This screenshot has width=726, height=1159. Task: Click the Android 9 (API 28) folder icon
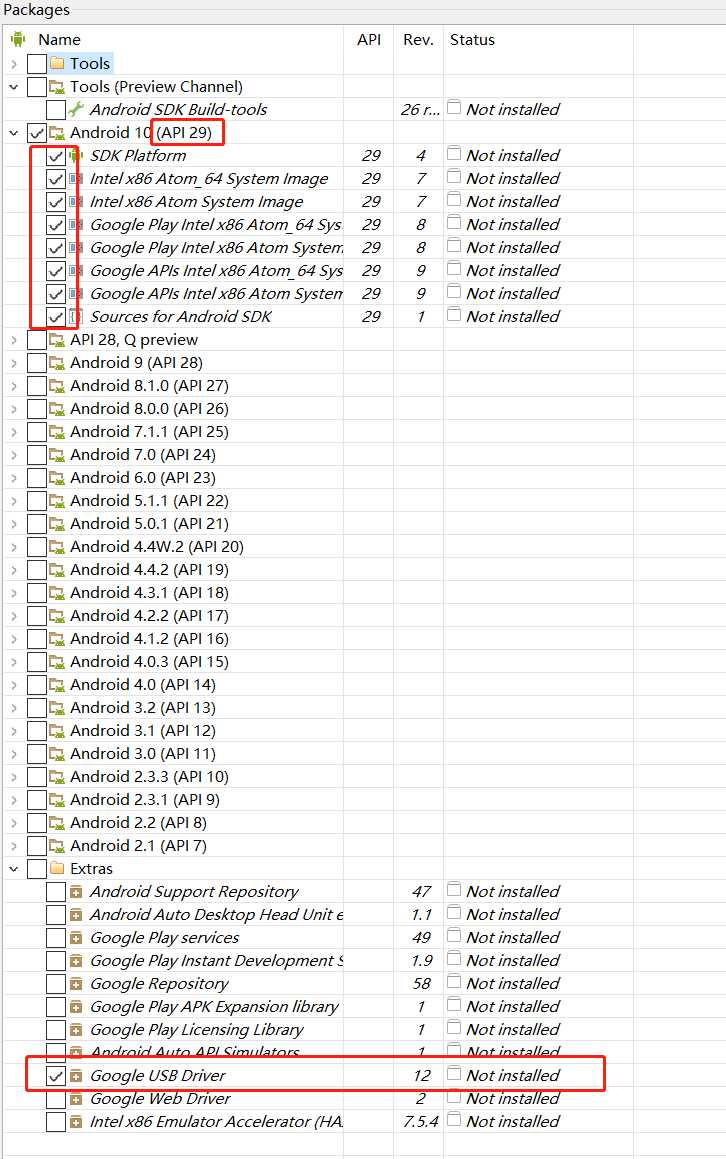(x=57, y=362)
